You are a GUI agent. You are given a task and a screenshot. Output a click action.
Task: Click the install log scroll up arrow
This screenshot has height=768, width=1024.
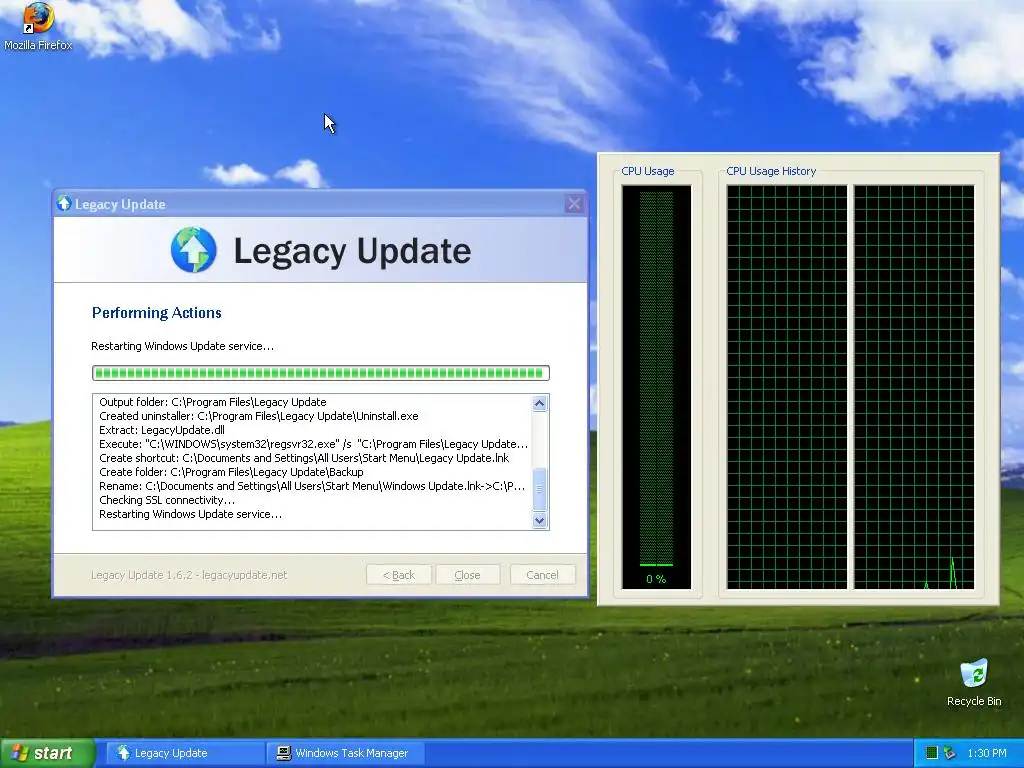(539, 404)
